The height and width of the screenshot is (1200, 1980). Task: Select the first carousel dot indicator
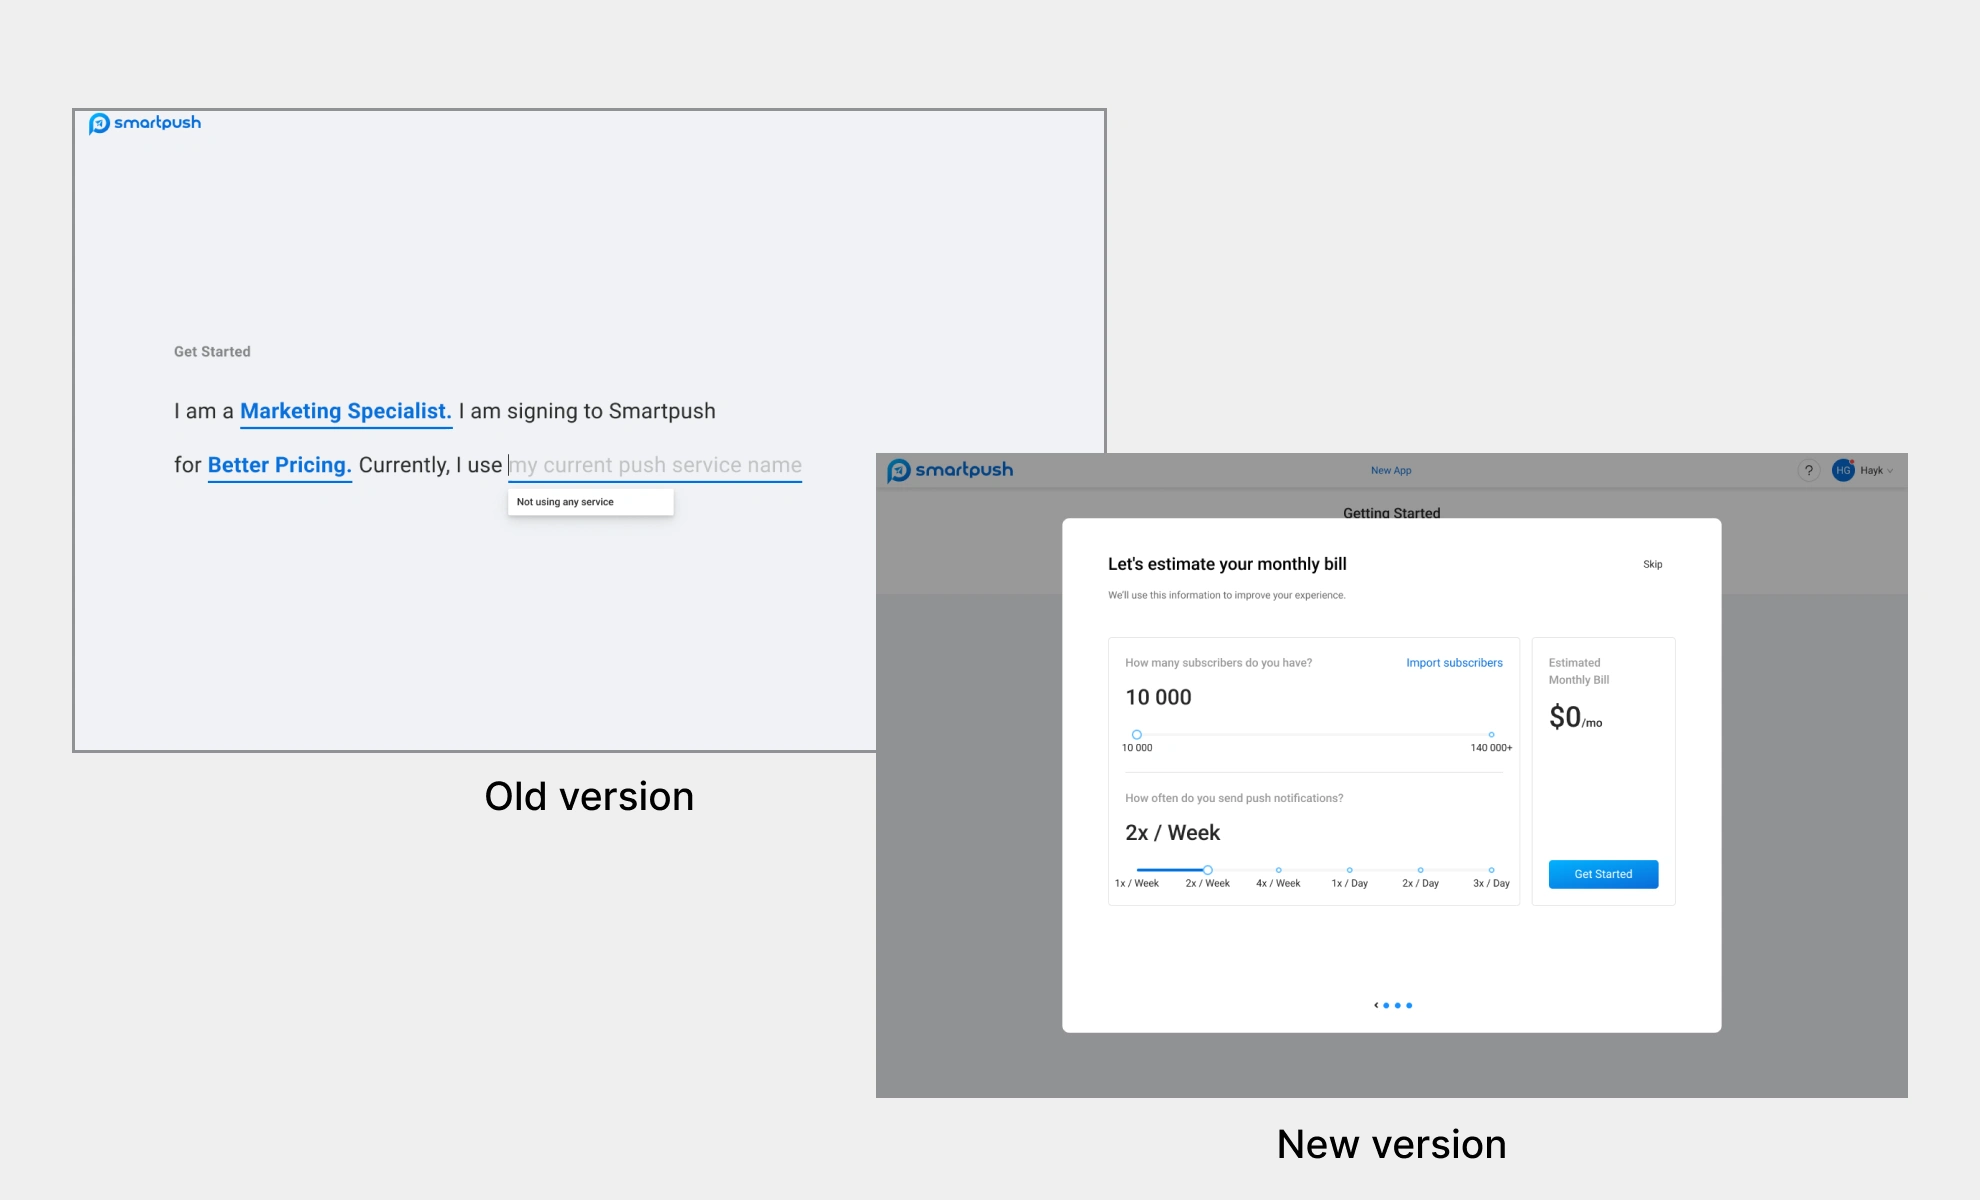click(x=1386, y=1005)
